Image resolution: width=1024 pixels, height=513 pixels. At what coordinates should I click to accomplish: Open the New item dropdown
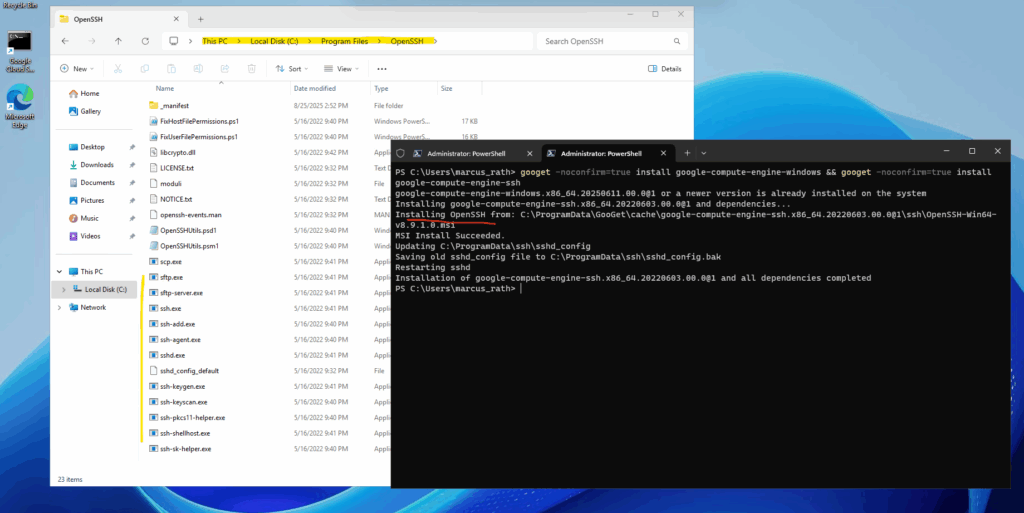[76, 69]
